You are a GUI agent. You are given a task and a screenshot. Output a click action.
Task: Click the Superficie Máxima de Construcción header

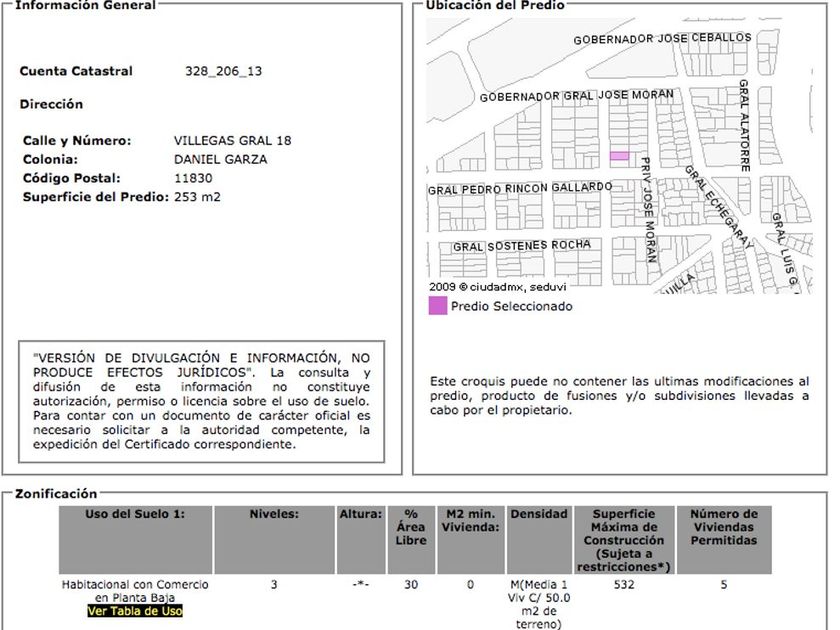[x=624, y=539]
